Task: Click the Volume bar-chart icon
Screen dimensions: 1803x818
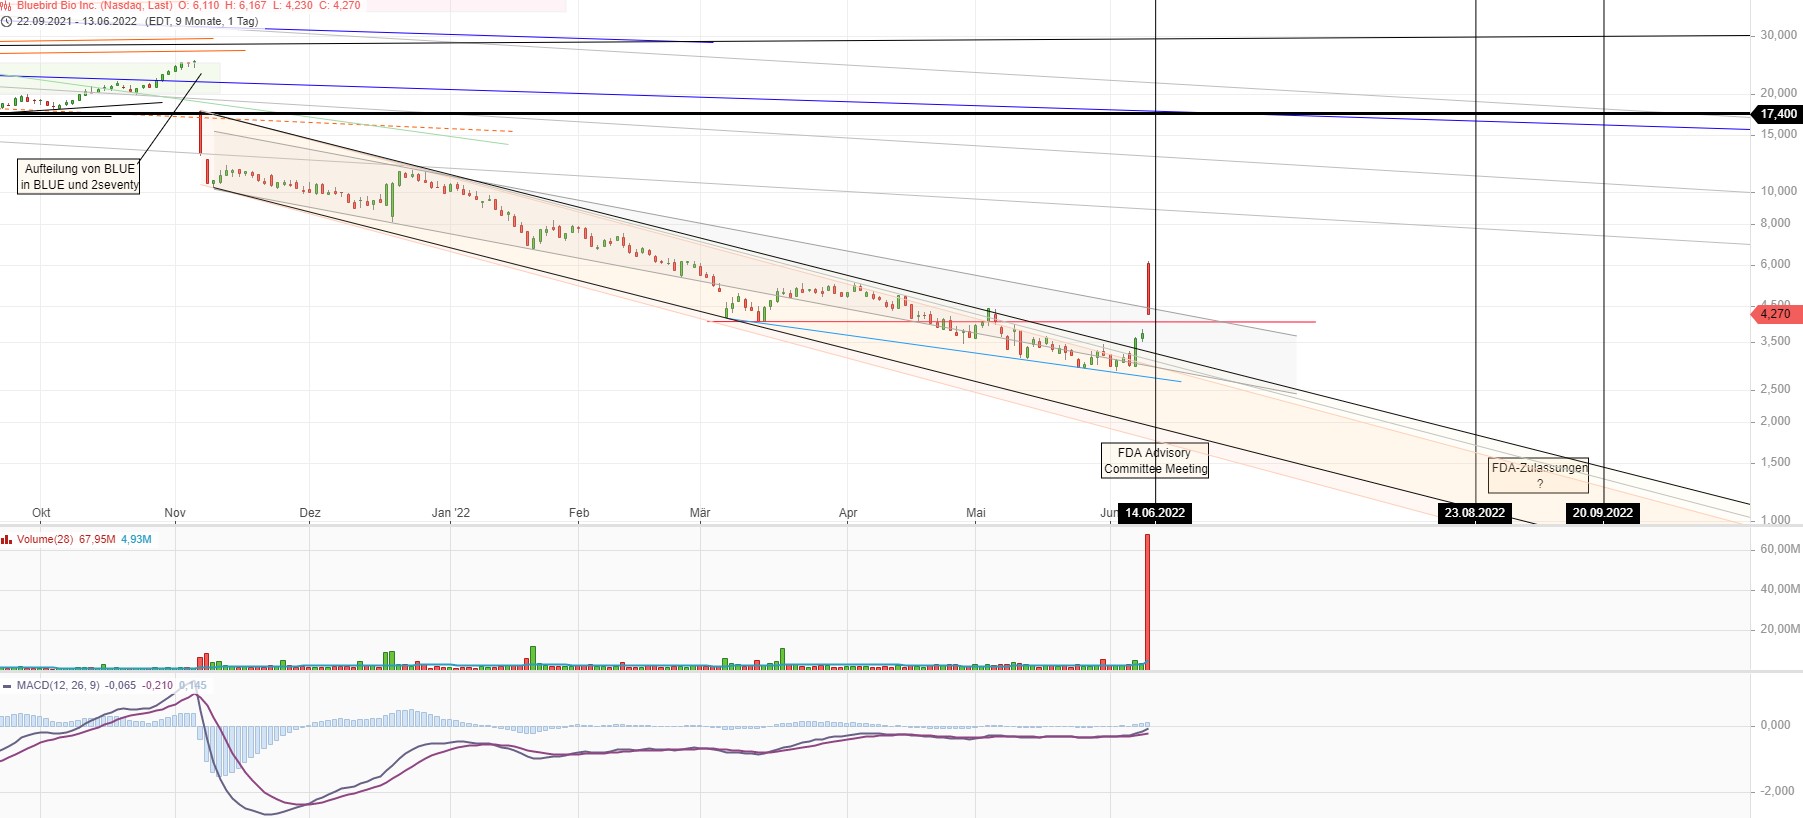Action: pos(7,540)
